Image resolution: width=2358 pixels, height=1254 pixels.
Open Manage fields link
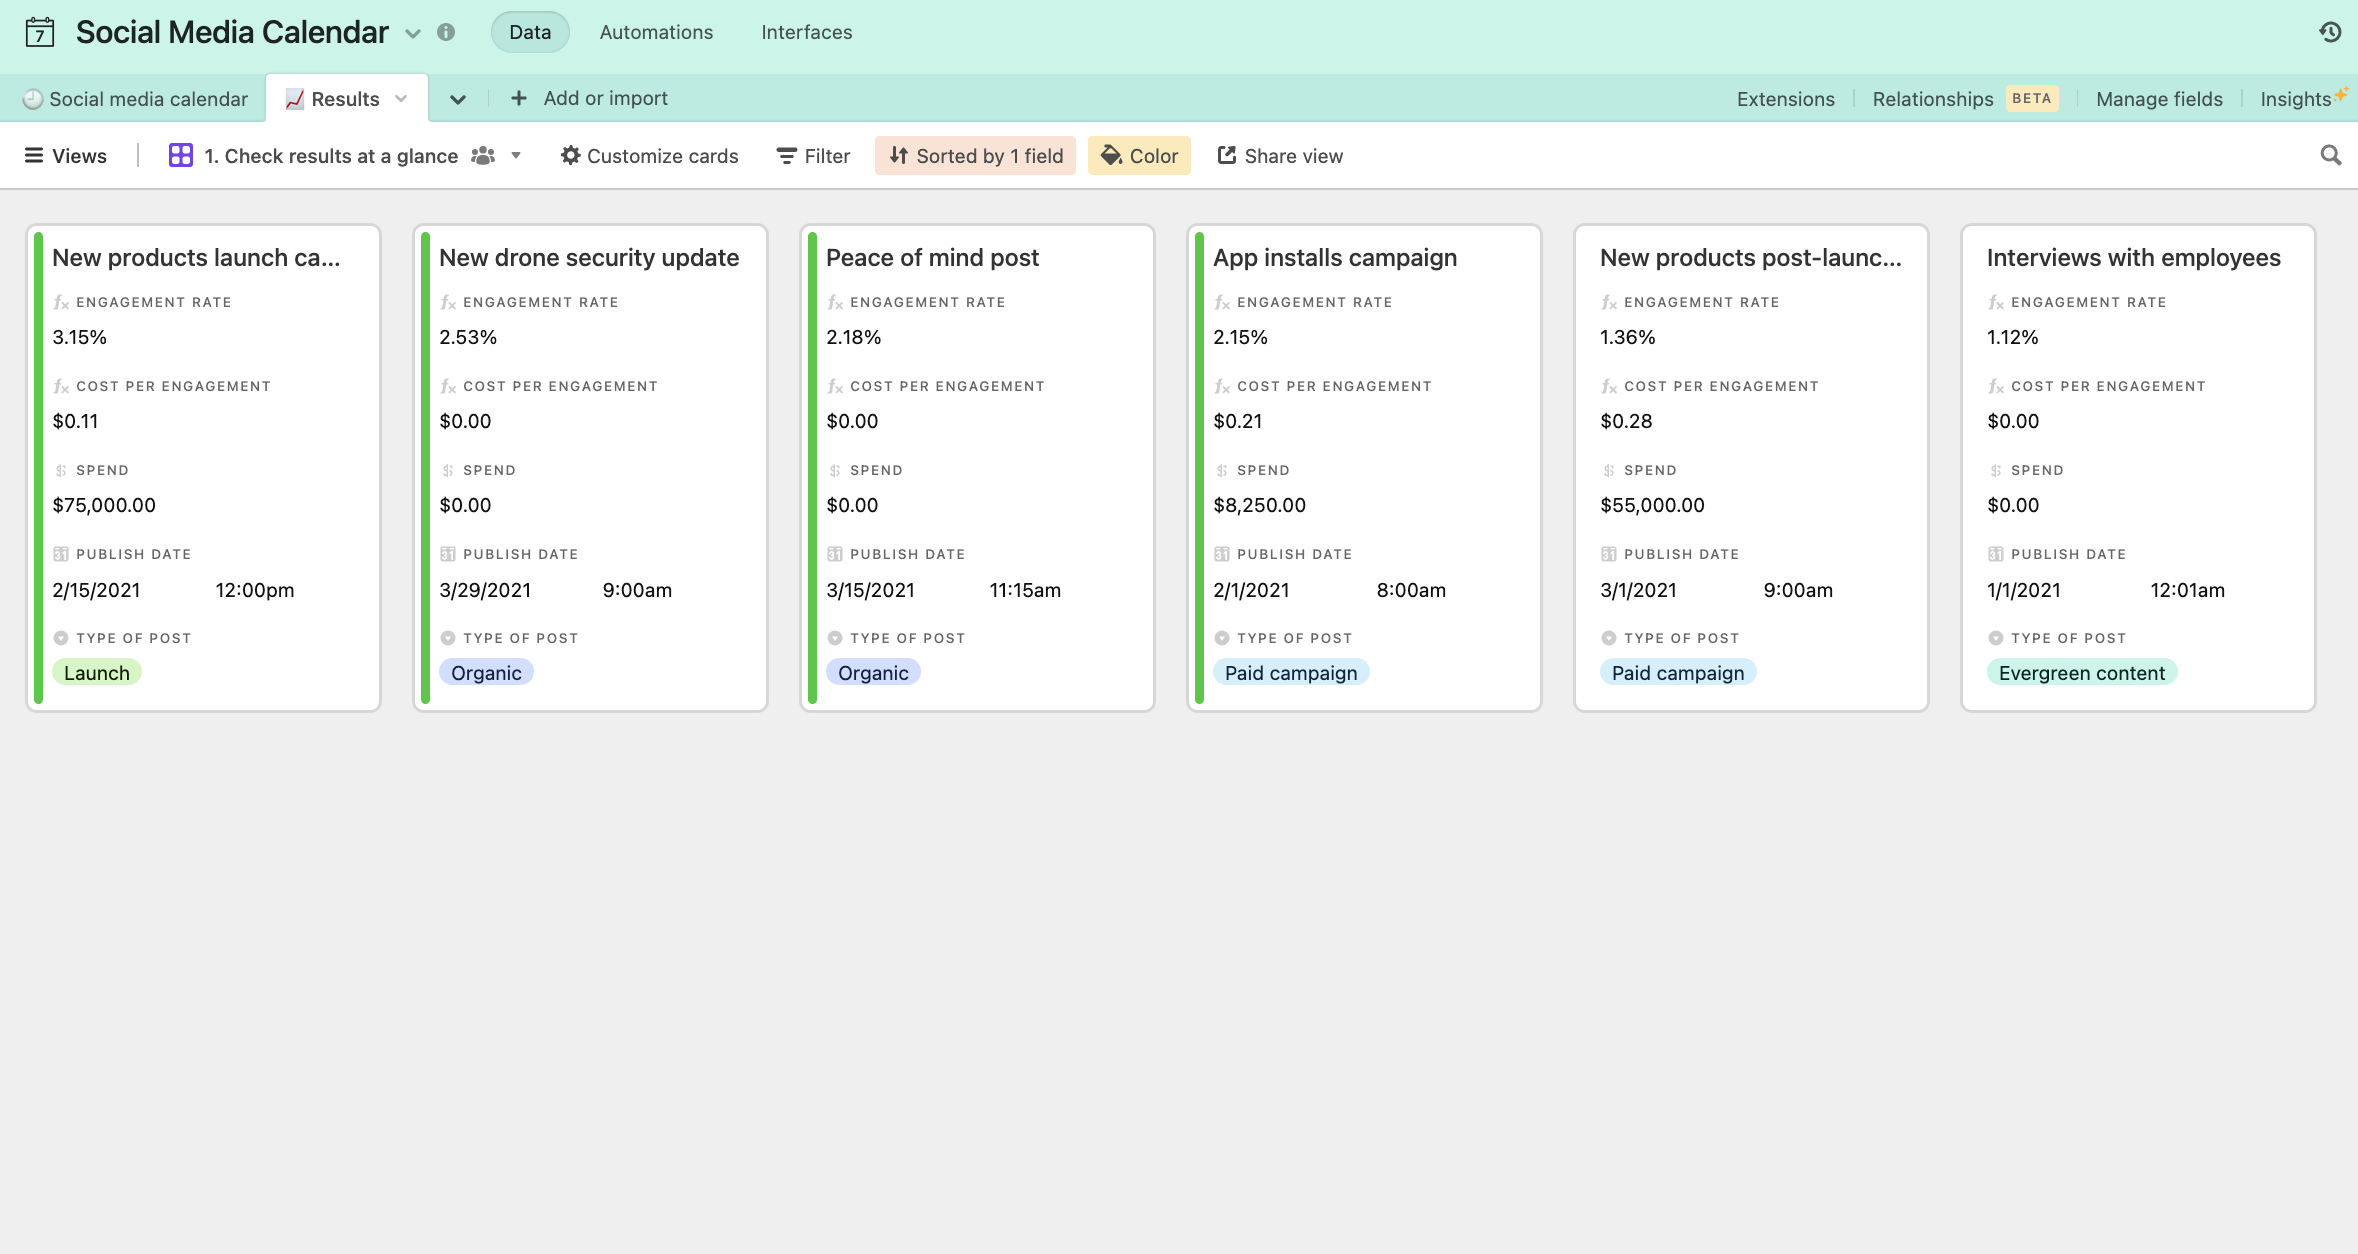tap(2159, 98)
